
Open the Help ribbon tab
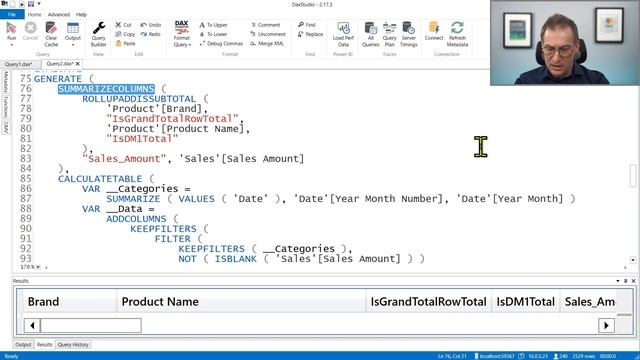81,14
